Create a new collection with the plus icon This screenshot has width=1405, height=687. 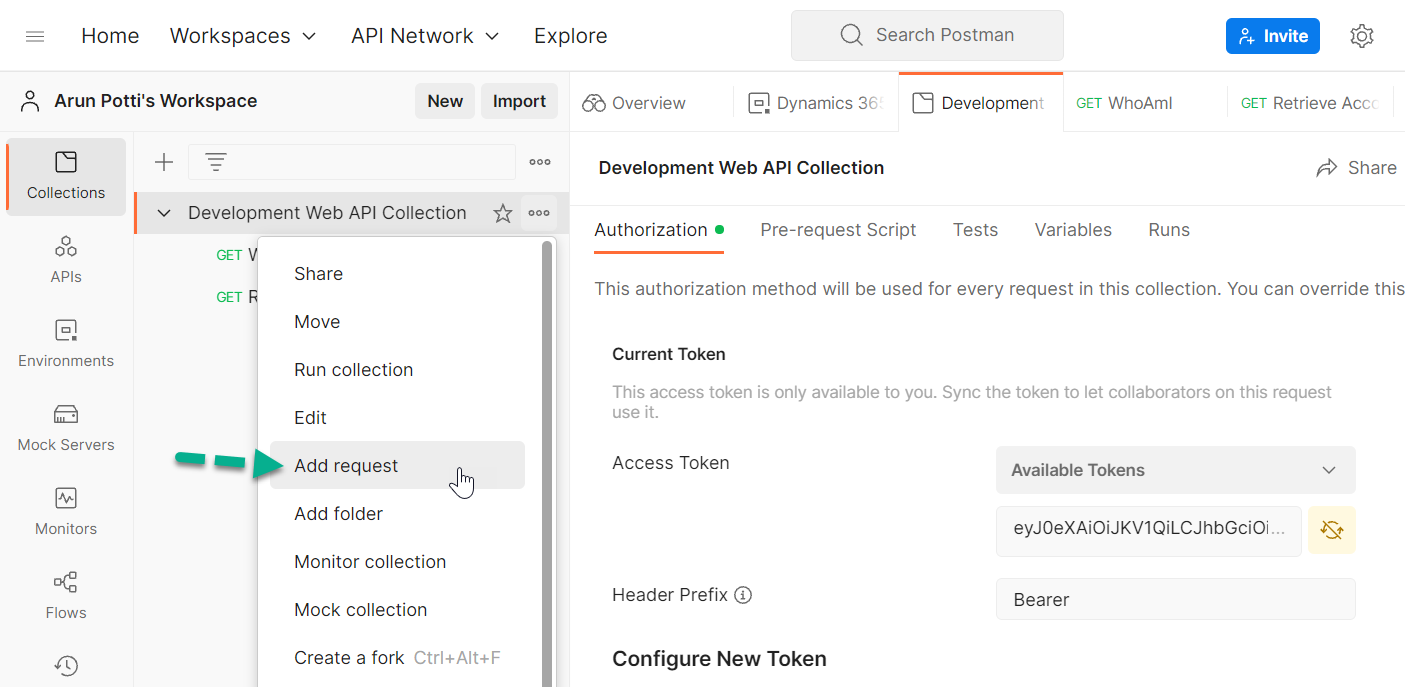(163, 161)
